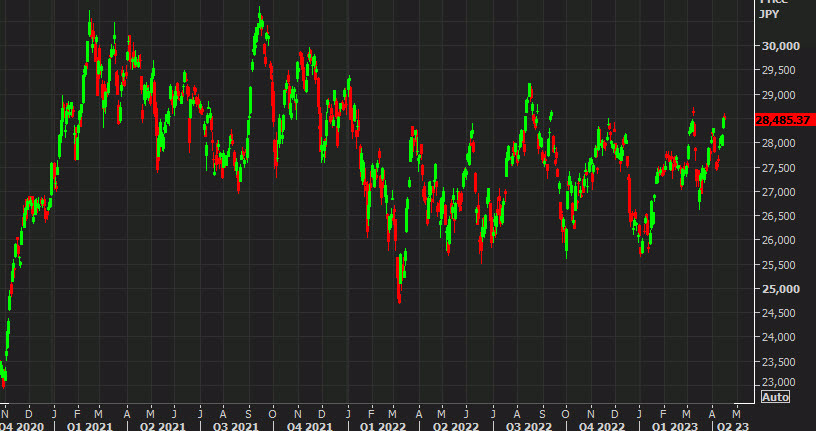Click the 25,000 price axis label

tap(781, 289)
